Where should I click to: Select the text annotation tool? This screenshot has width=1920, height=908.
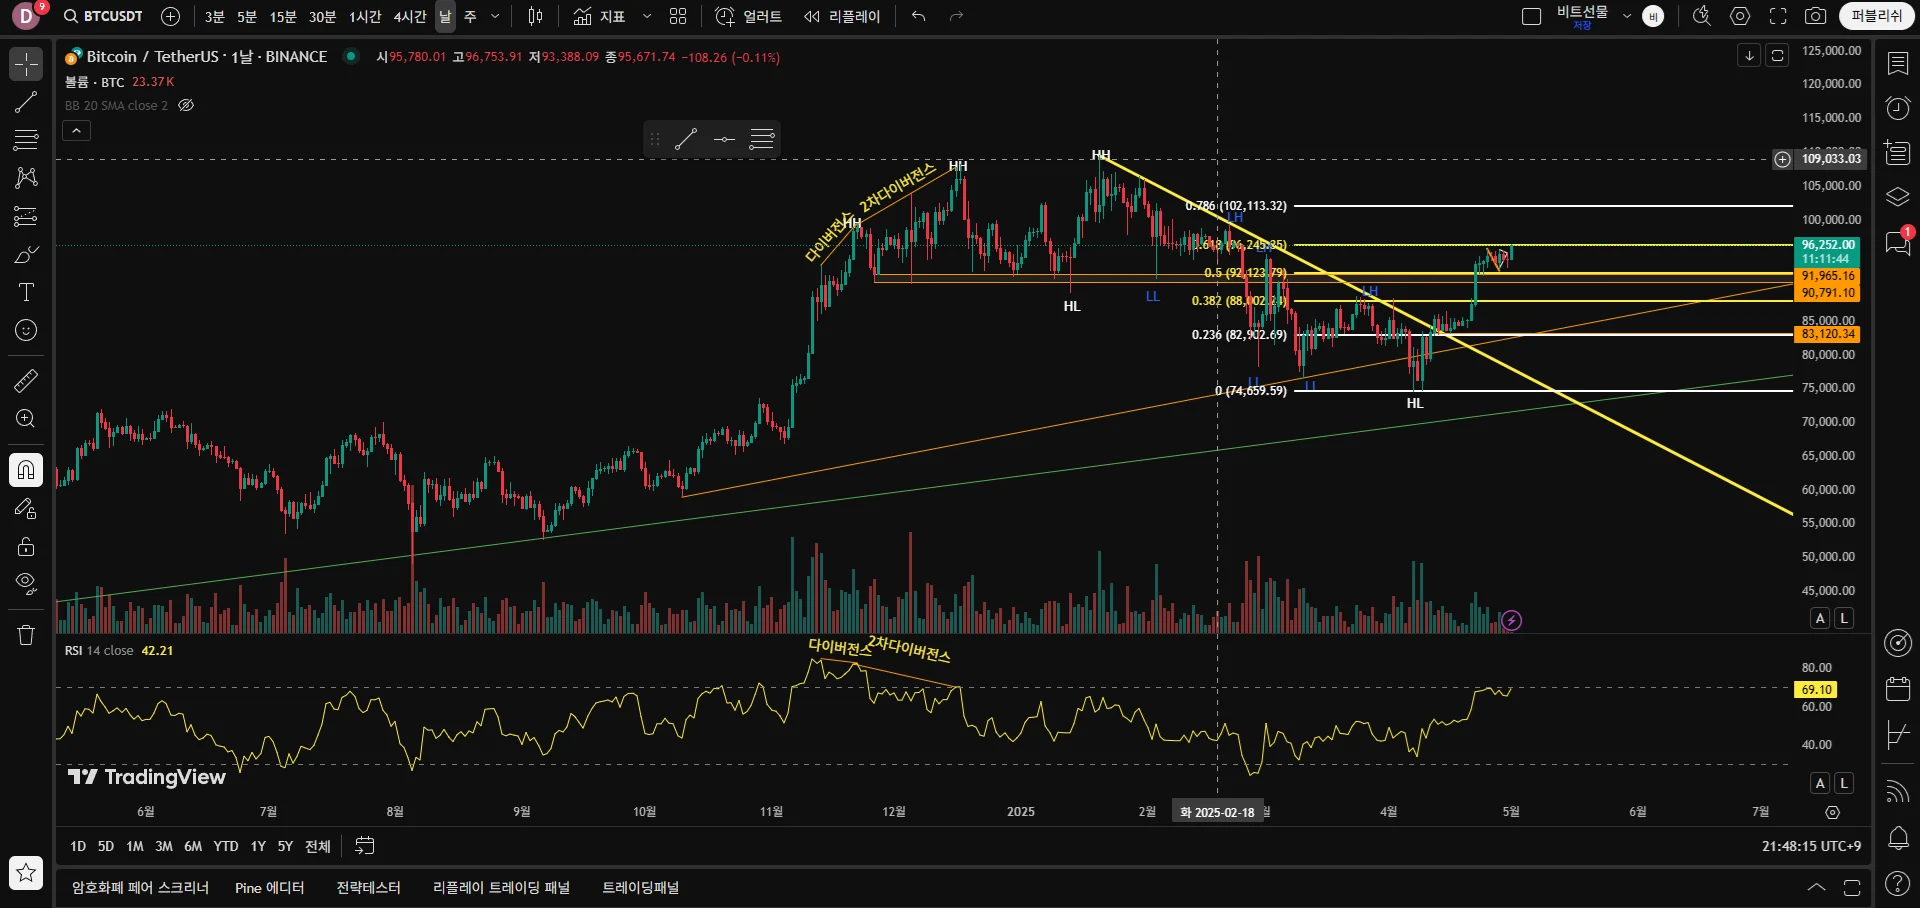point(26,292)
